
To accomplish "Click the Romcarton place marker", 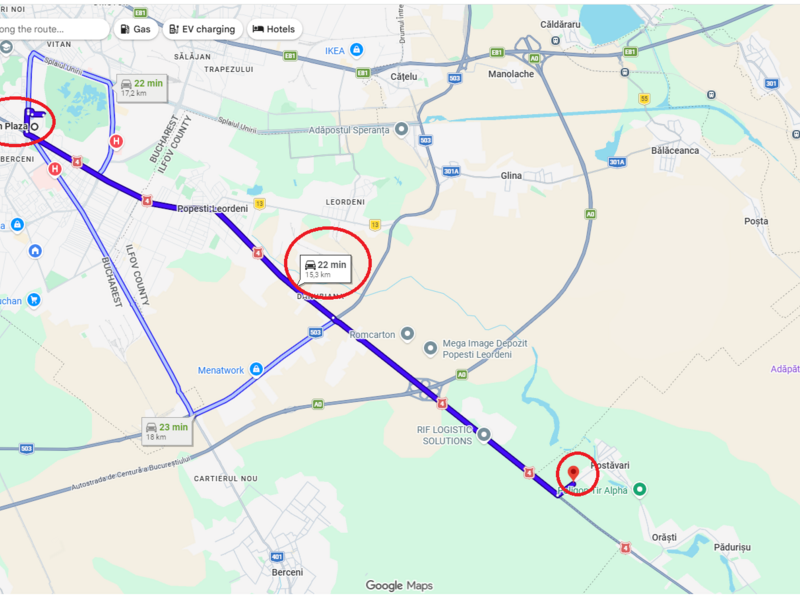I will (x=407, y=334).
